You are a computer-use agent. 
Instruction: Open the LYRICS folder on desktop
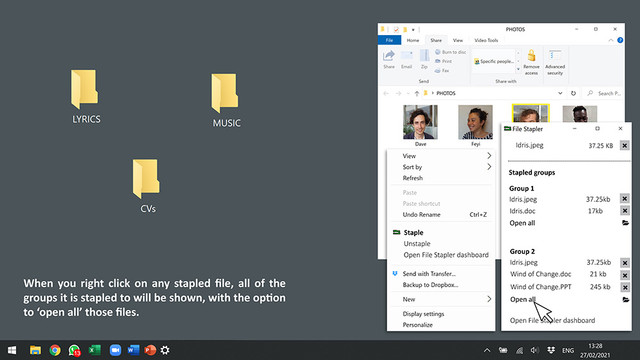[84, 89]
